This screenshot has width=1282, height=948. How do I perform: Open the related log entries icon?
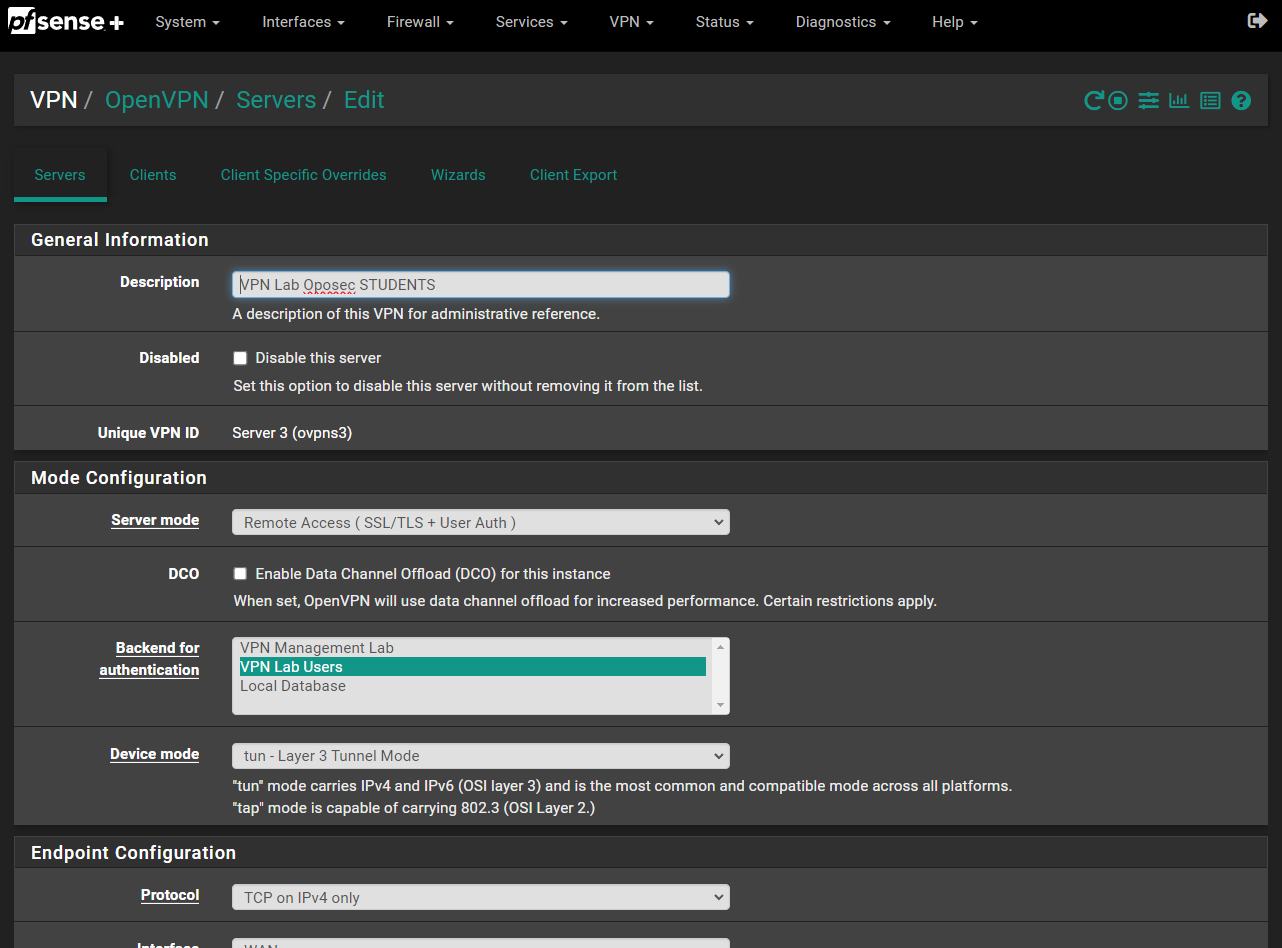(1210, 100)
